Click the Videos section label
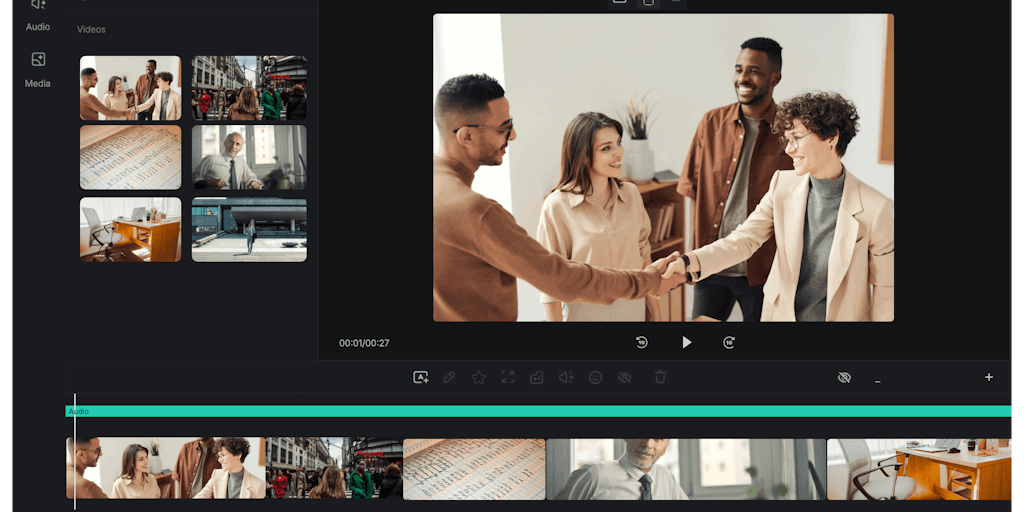Viewport: 1024px width, 512px height. (91, 29)
